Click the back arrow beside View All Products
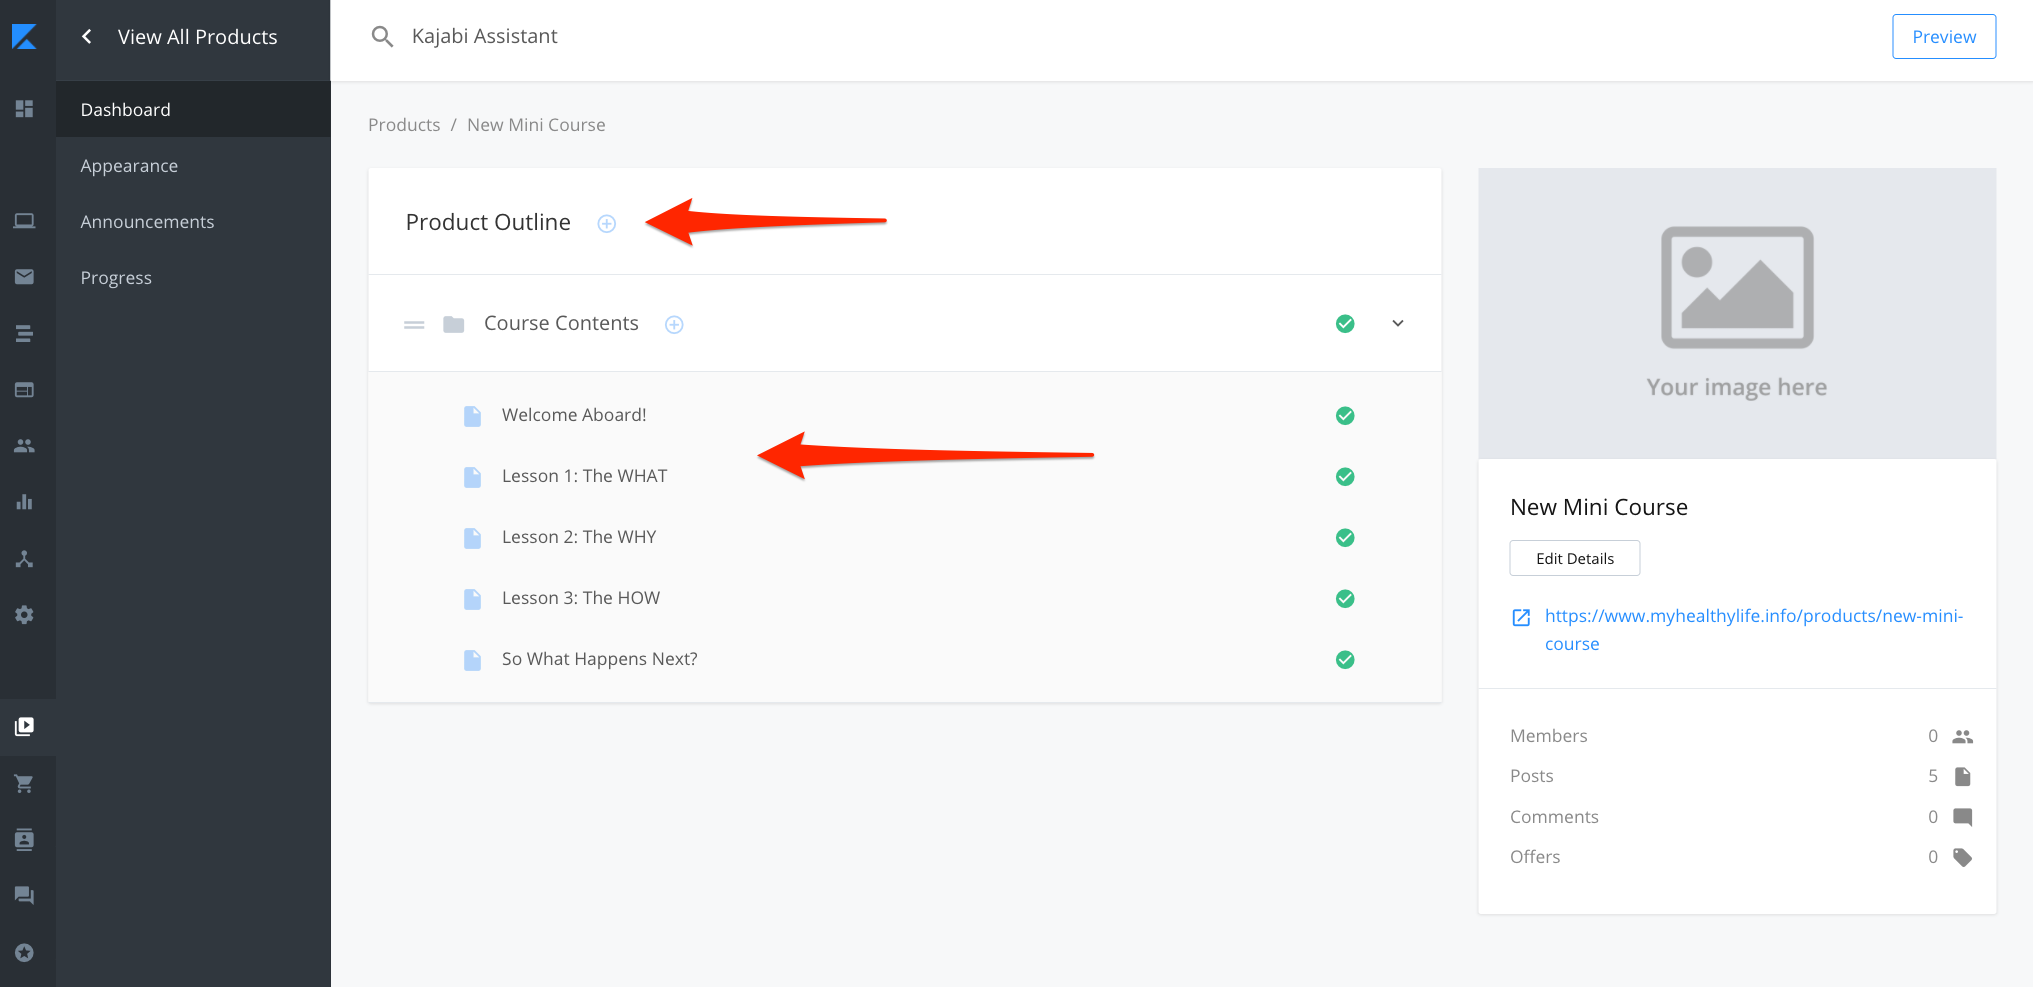Viewport: 2033px width, 987px height. tap(87, 37)
